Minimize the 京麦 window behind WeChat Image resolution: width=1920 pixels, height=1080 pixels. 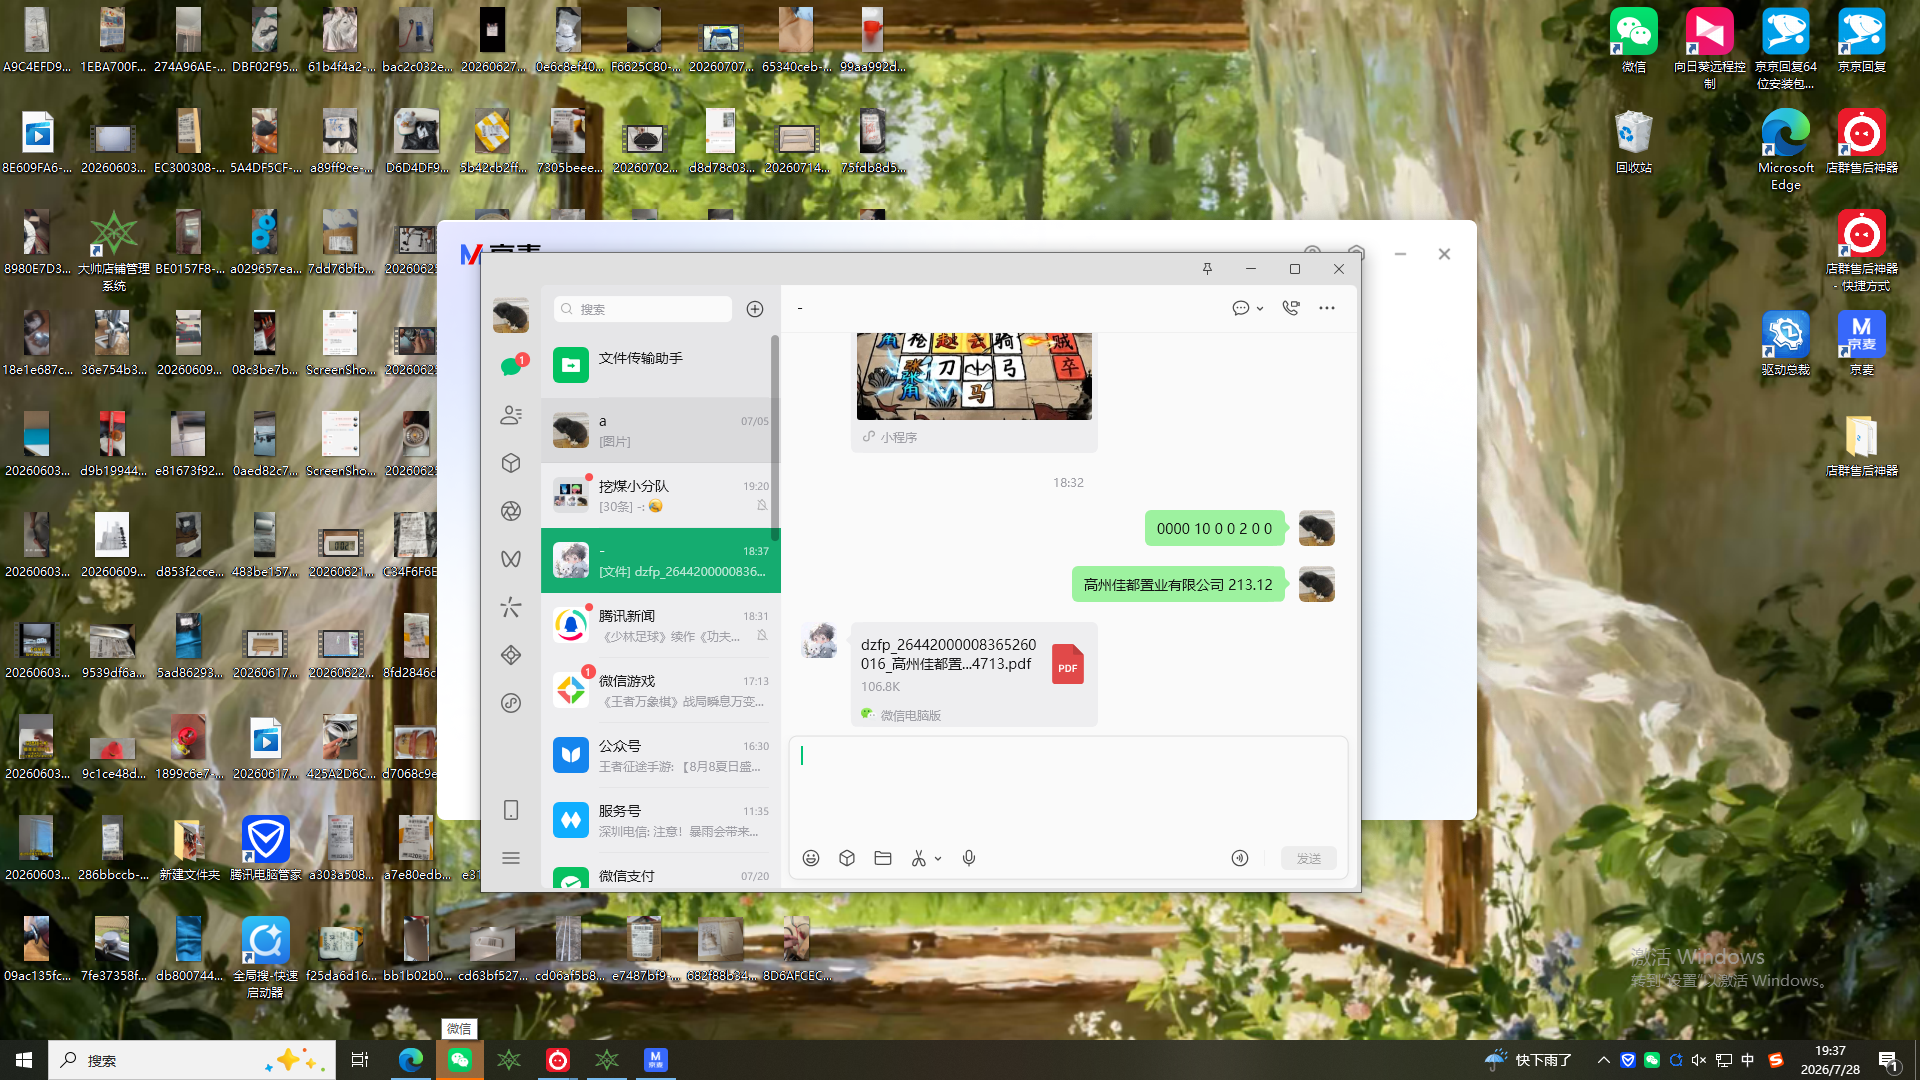coord(1400,254)
